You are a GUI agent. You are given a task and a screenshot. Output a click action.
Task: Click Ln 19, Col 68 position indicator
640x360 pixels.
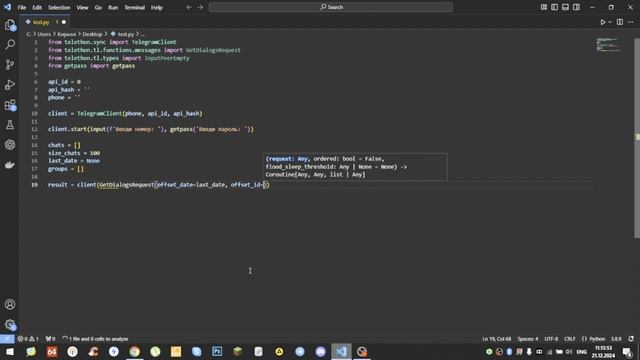tap(496, 339)
